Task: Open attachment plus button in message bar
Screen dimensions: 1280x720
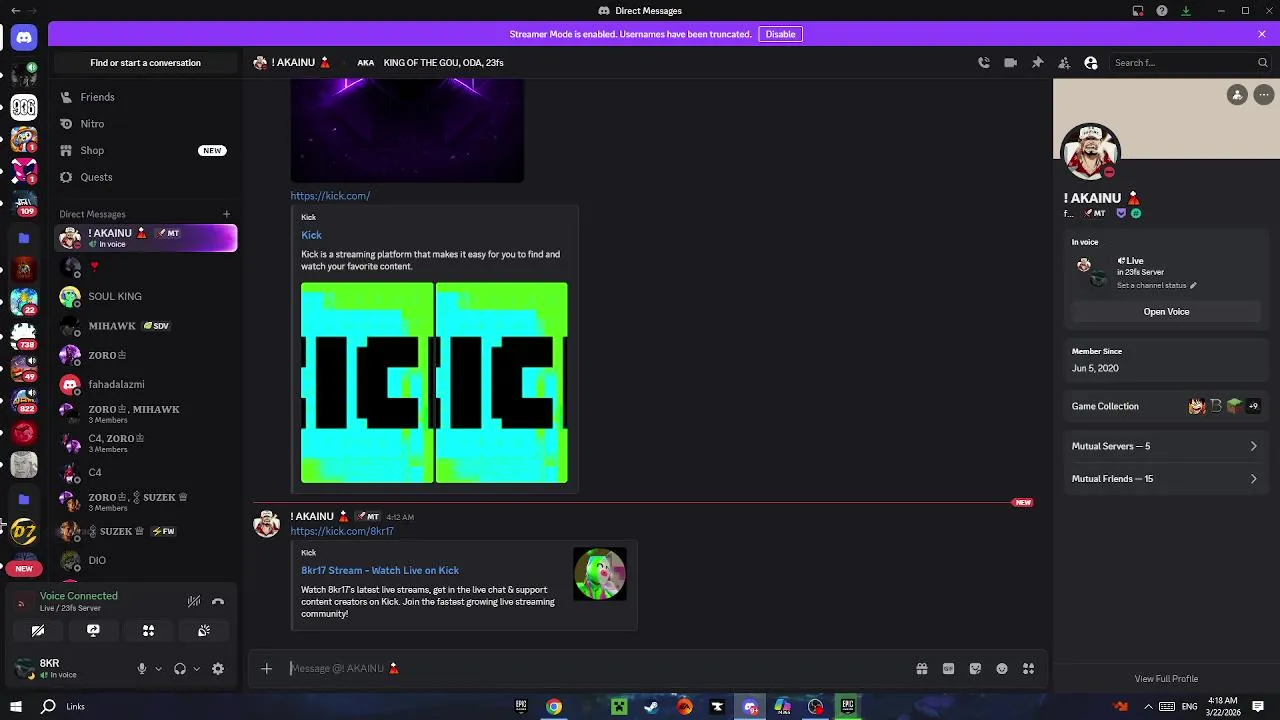Action: pos(267,668)
